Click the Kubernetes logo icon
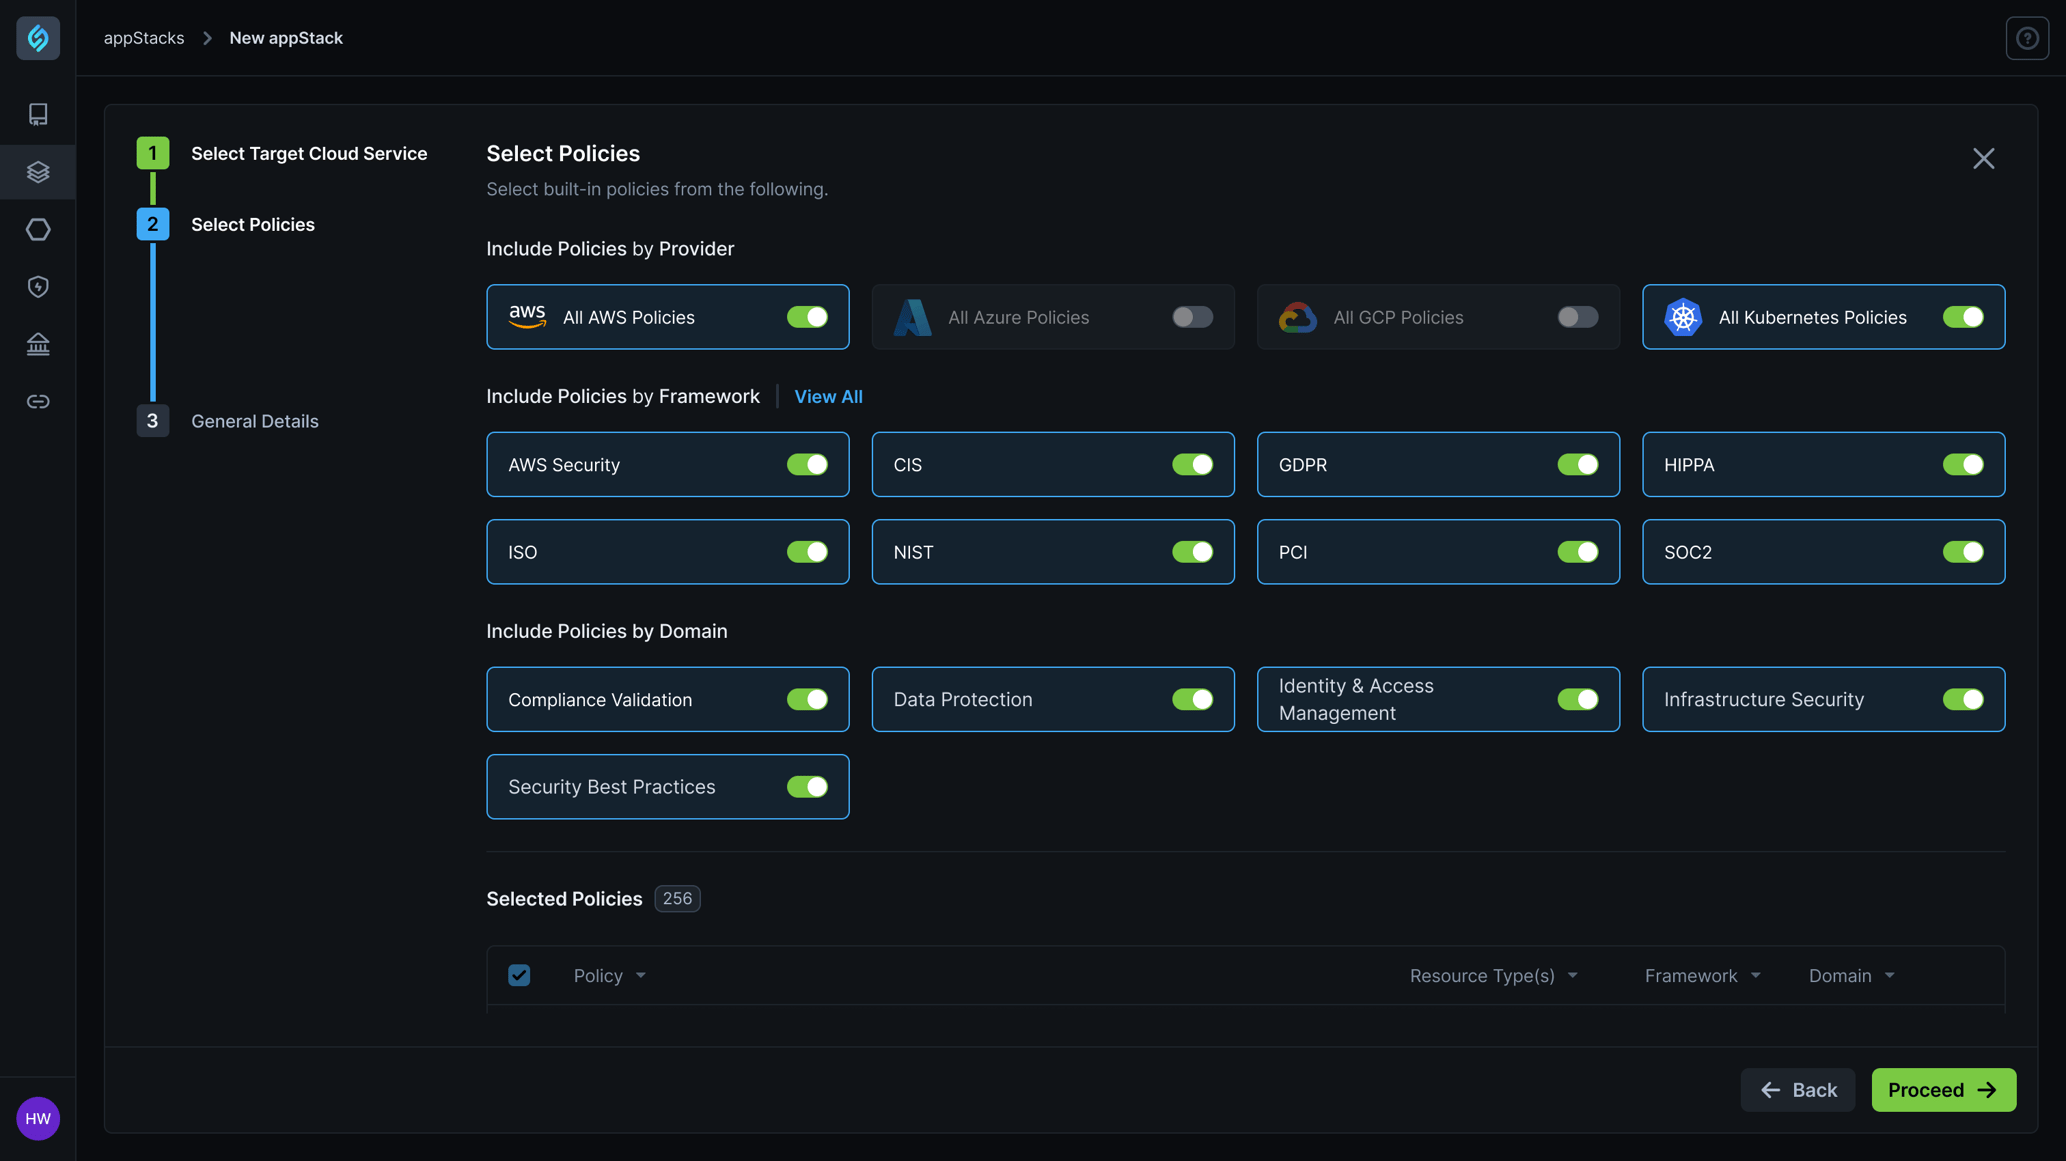 click(1683, 317)
